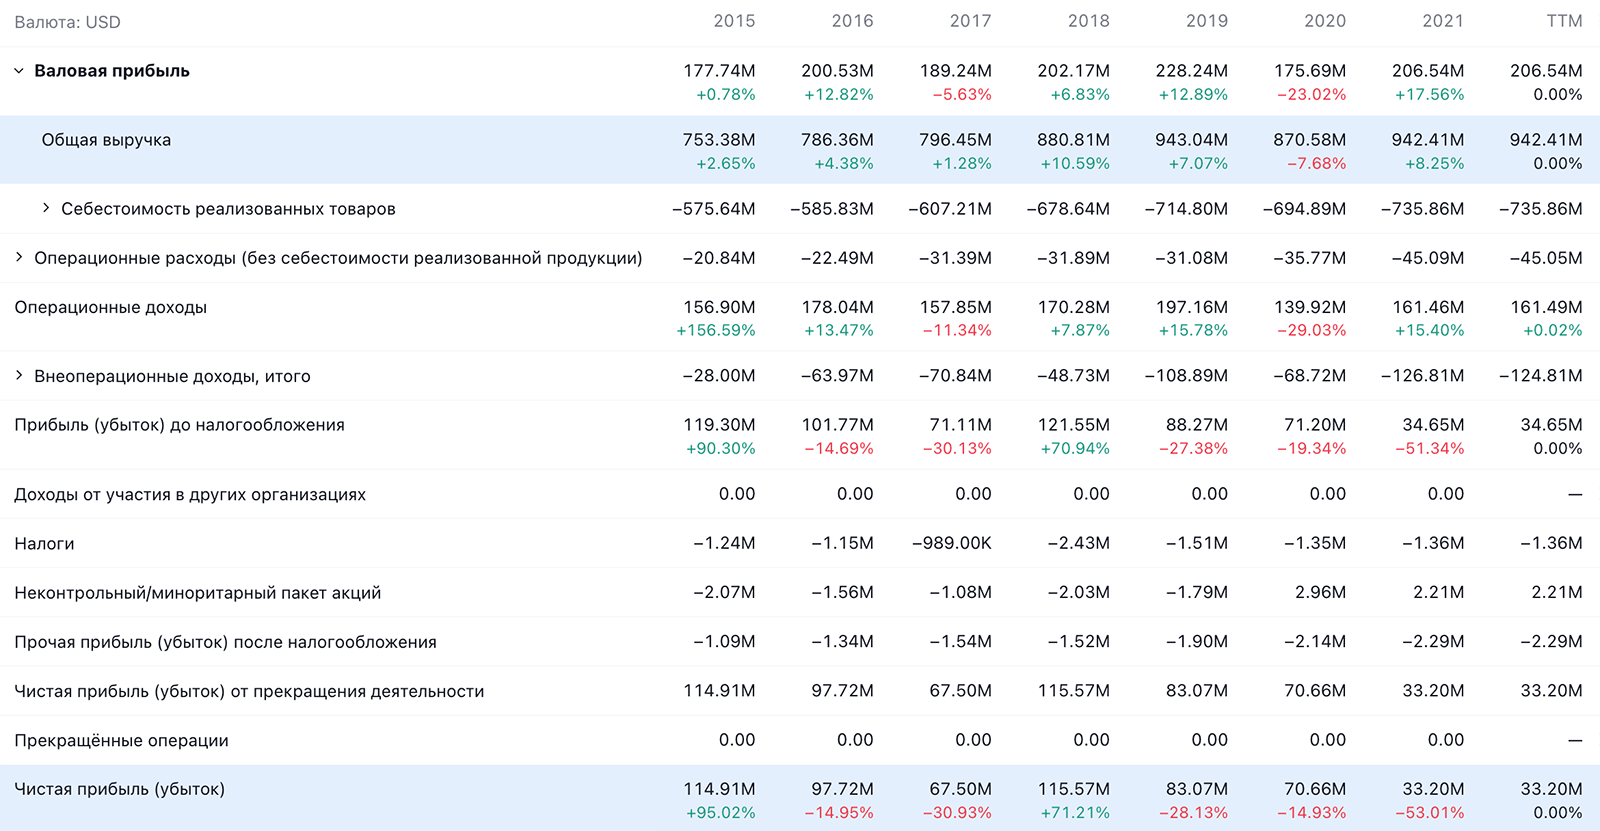This screenshot has width=1600, height=831.
Task: Click the Валюта: USD label
Action: [67, 22]
